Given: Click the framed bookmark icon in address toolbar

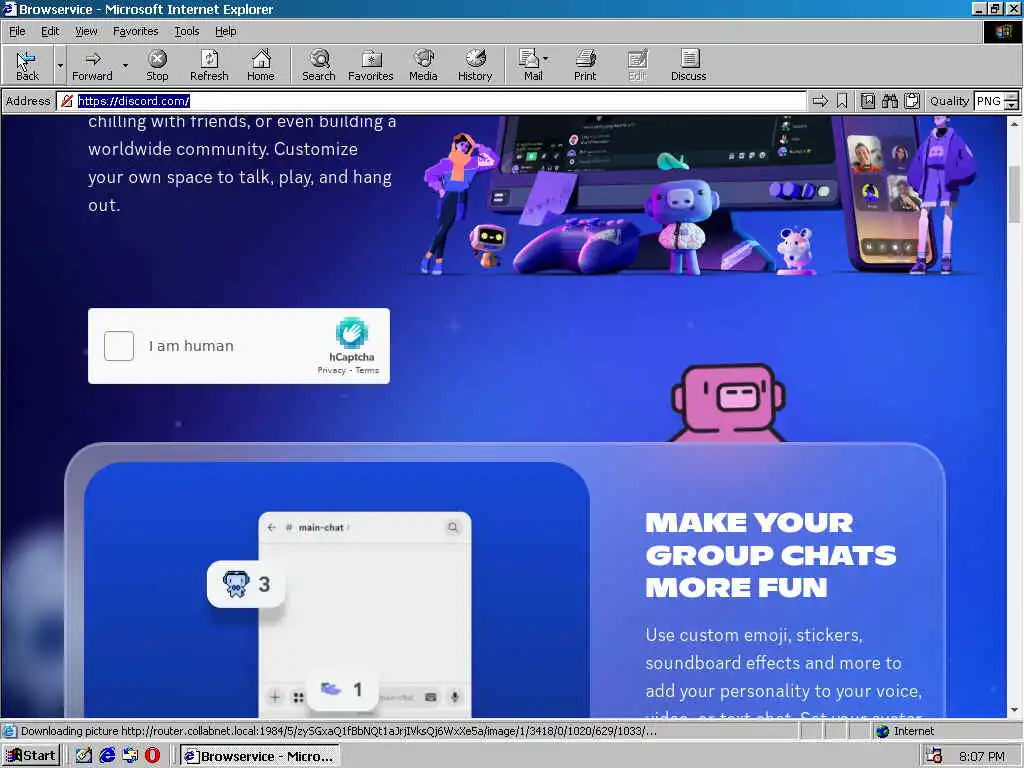Looking at the screenshot, I should [x=868, y=101].
